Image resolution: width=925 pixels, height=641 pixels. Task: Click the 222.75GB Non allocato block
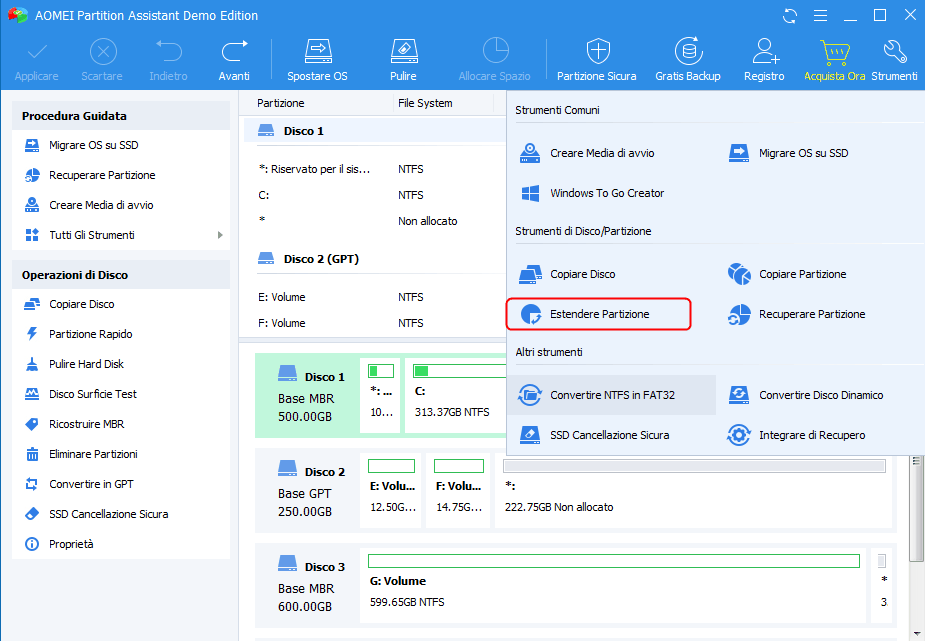point(693,491)
